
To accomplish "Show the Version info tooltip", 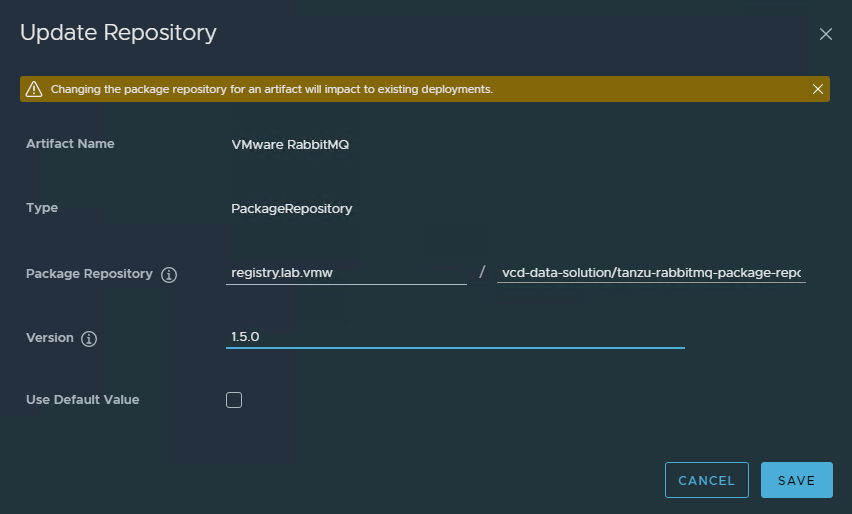I will pyautogui.click(x=89, y=339).
